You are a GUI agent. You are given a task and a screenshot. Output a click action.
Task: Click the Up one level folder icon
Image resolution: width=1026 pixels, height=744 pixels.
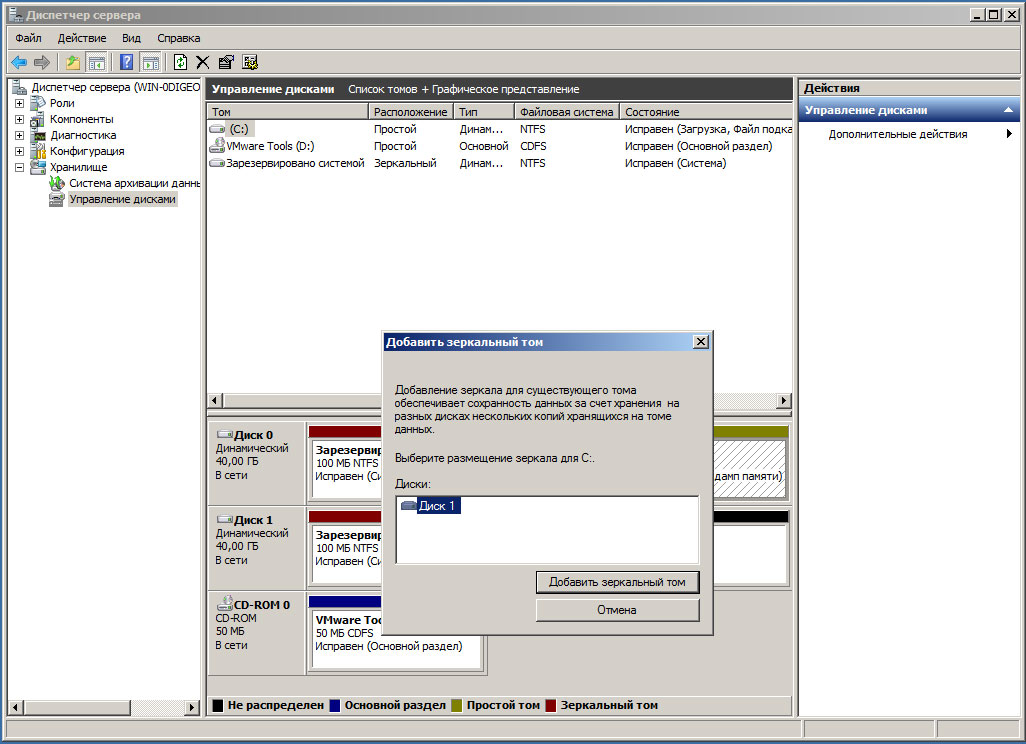[73, 62]
